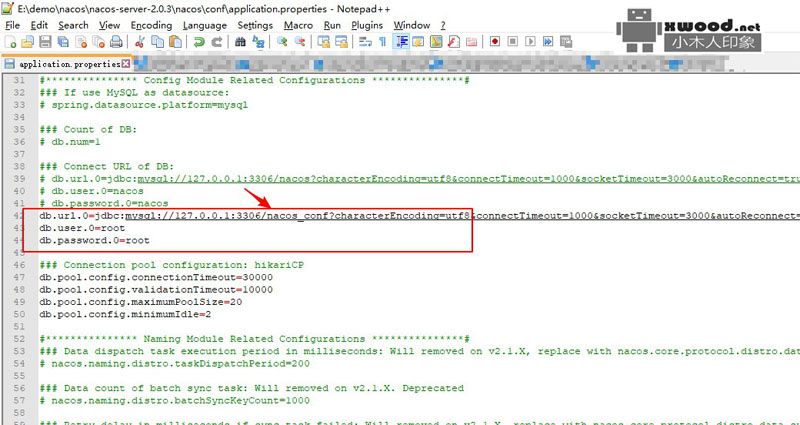Click the New file toolbar icon

tap(11, 42)
